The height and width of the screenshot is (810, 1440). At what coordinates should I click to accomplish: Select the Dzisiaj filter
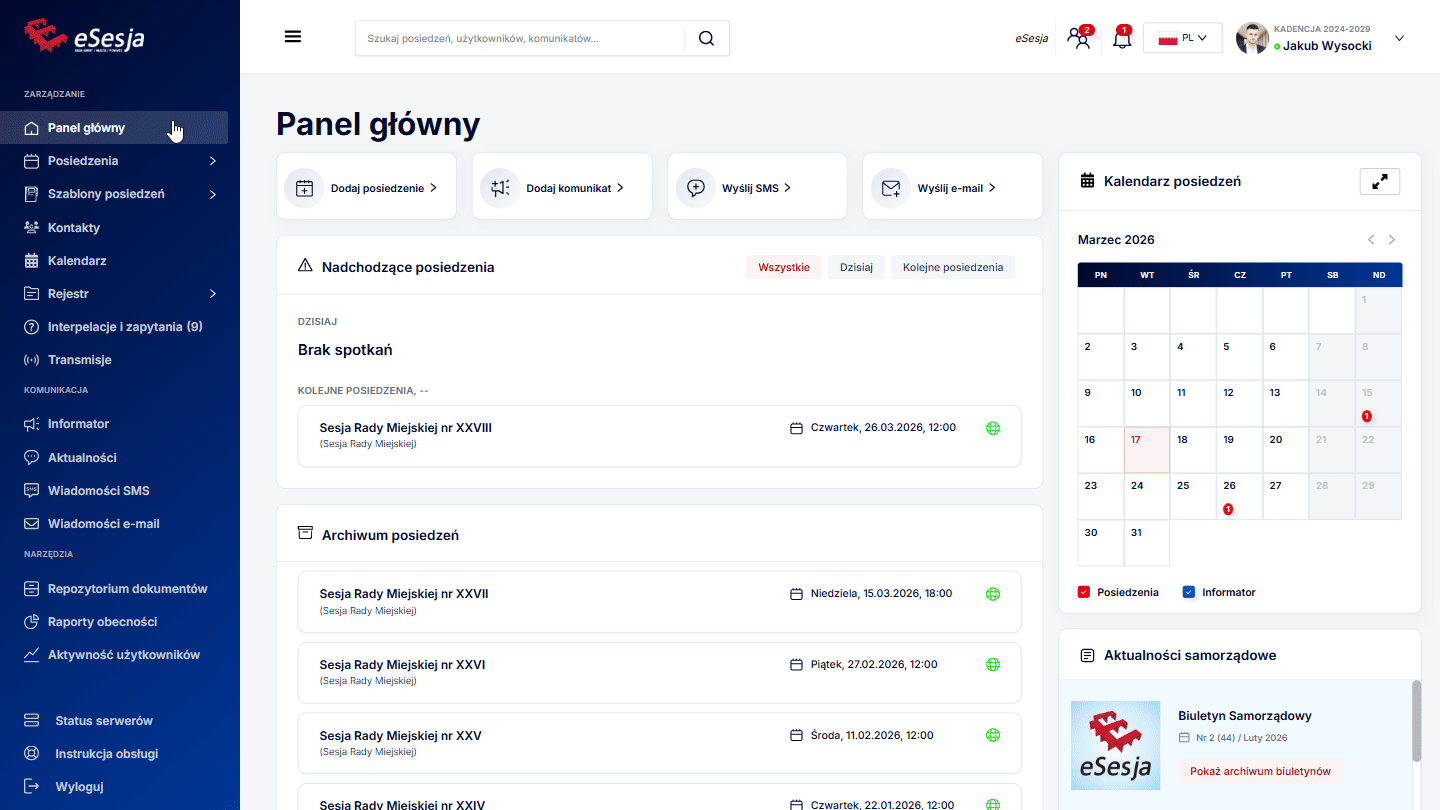point(856,267)
